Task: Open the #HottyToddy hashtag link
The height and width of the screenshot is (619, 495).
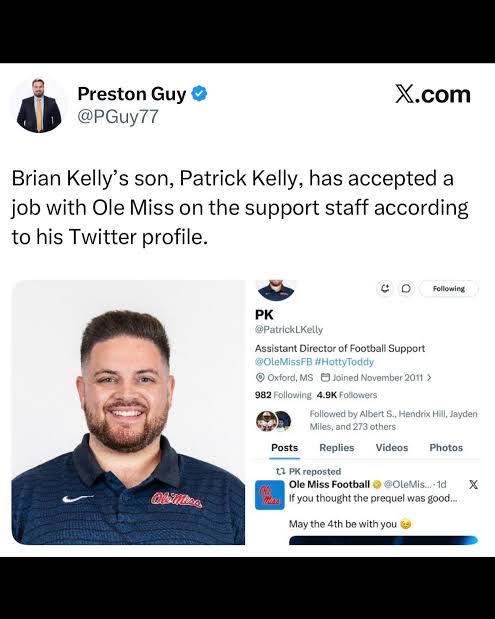Action: 345,362
